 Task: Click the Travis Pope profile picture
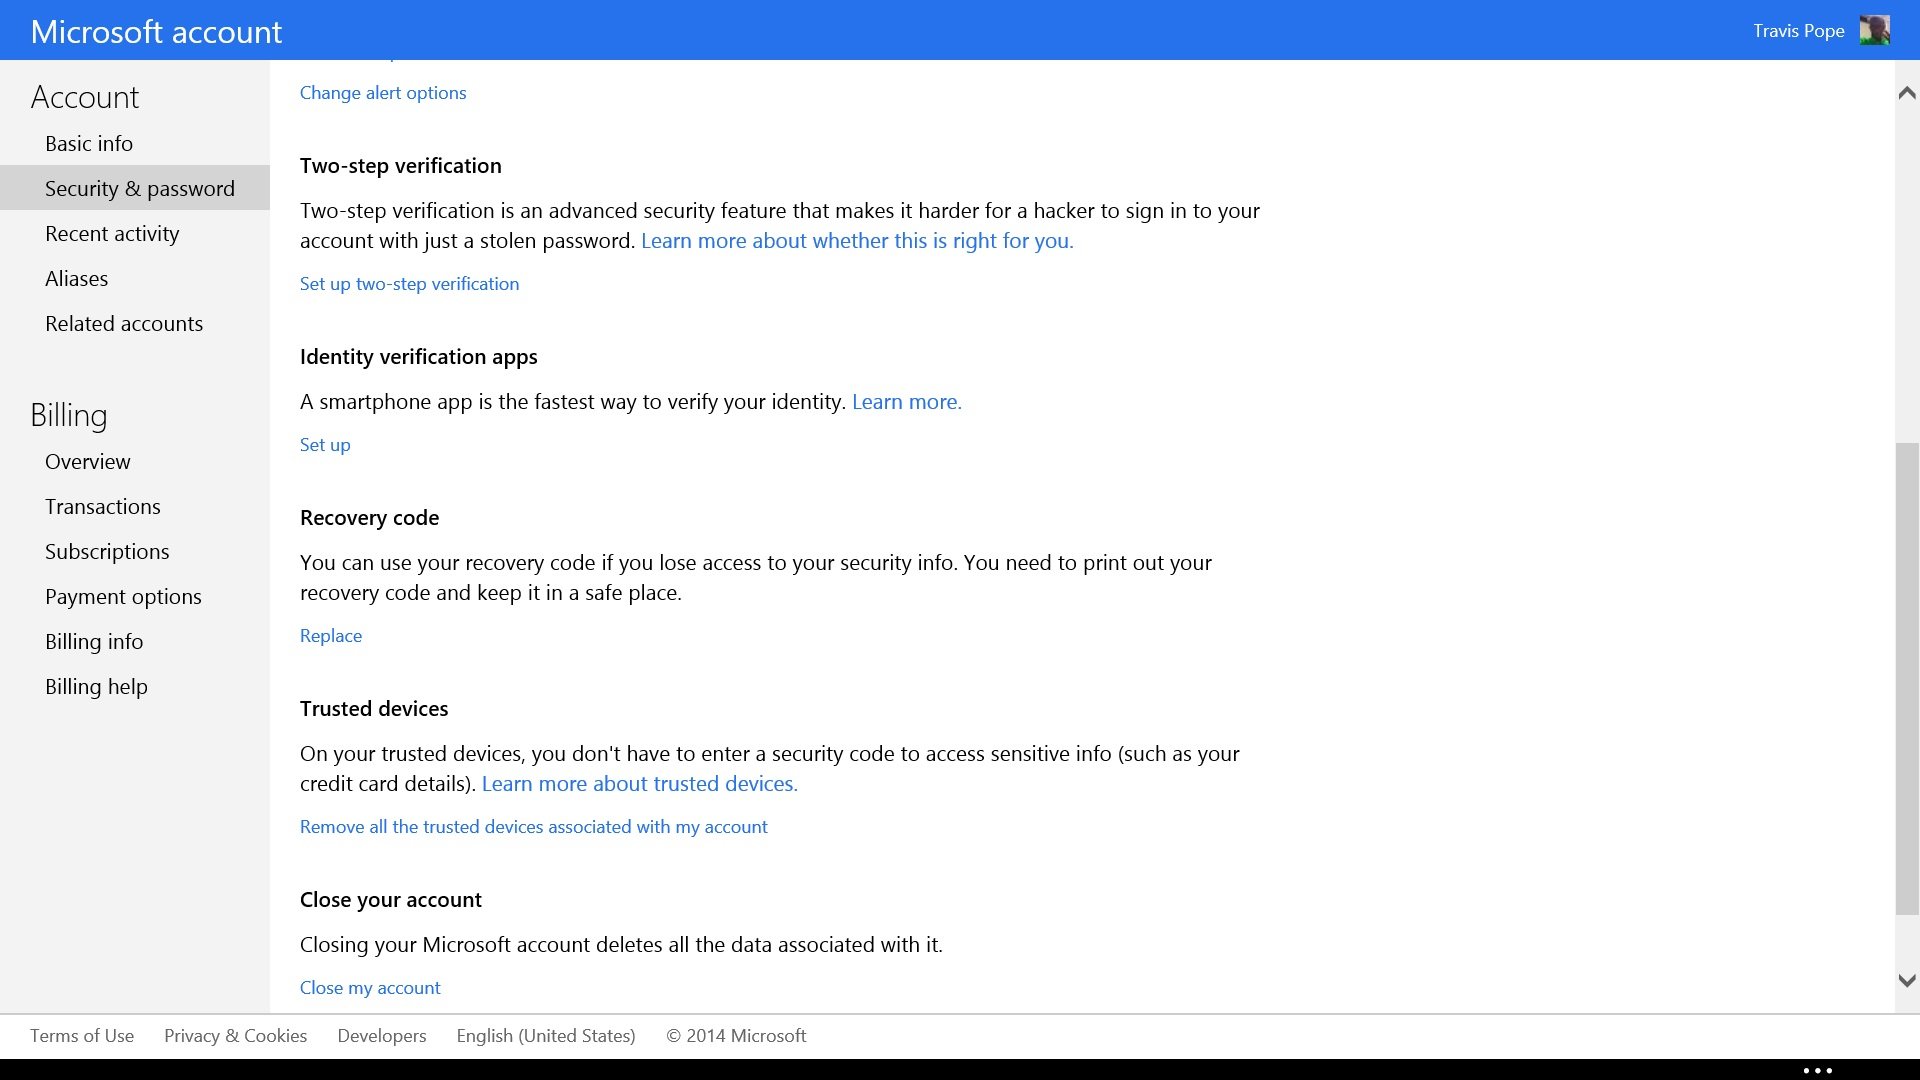pyautogui.click(x=1875, y=30)
